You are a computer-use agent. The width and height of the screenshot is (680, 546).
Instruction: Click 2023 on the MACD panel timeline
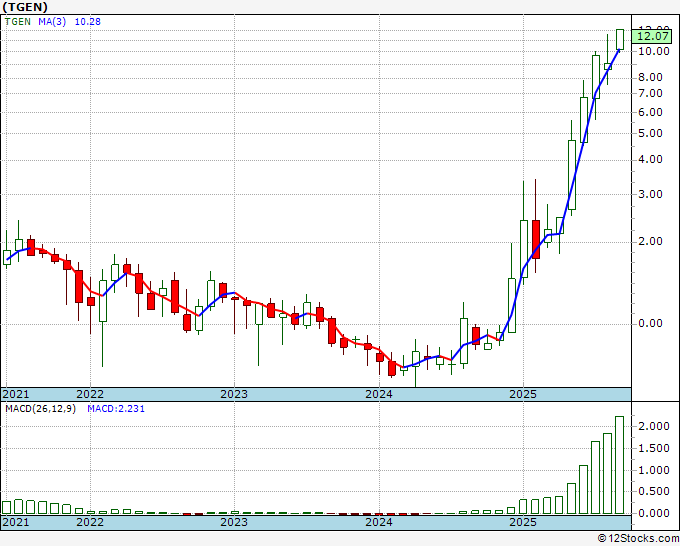pyautogui.click(x=234, y=522)
